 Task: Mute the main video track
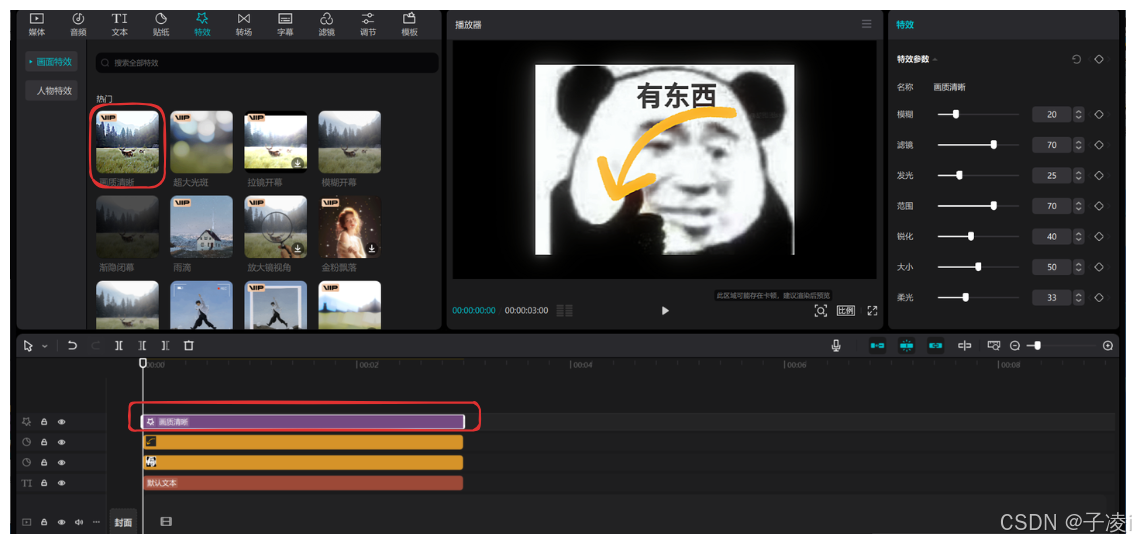coord(78,522)
